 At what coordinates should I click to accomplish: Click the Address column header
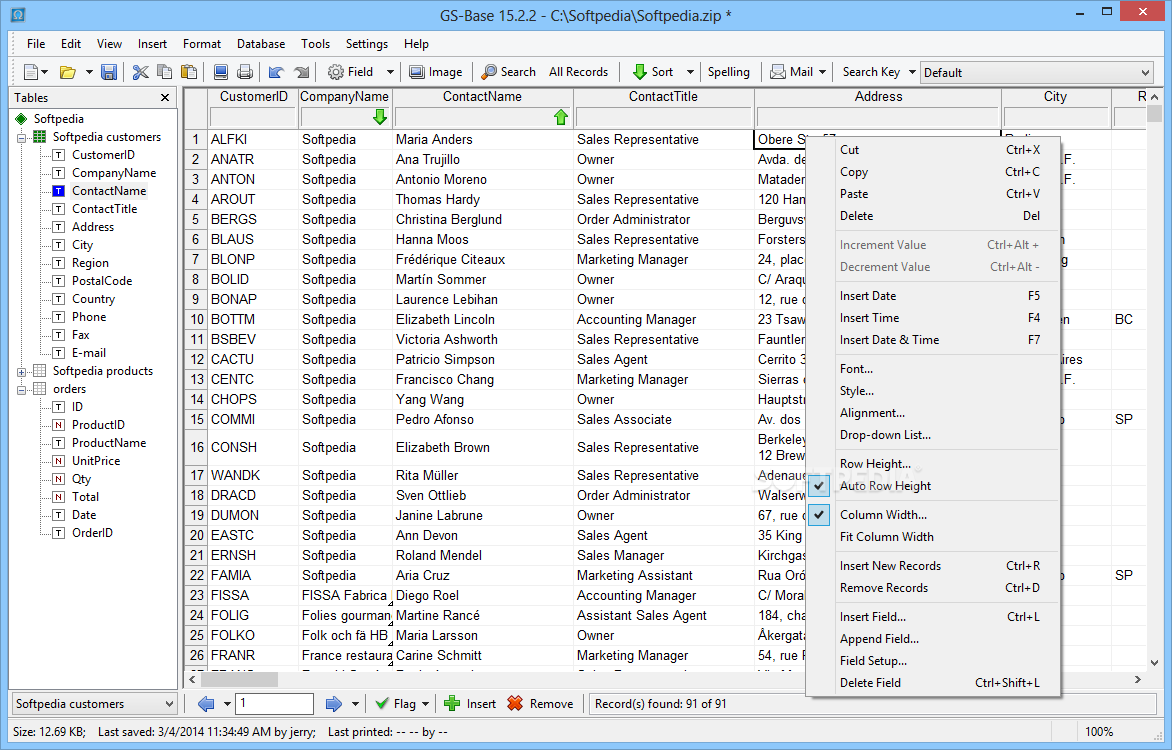(878, 97)
